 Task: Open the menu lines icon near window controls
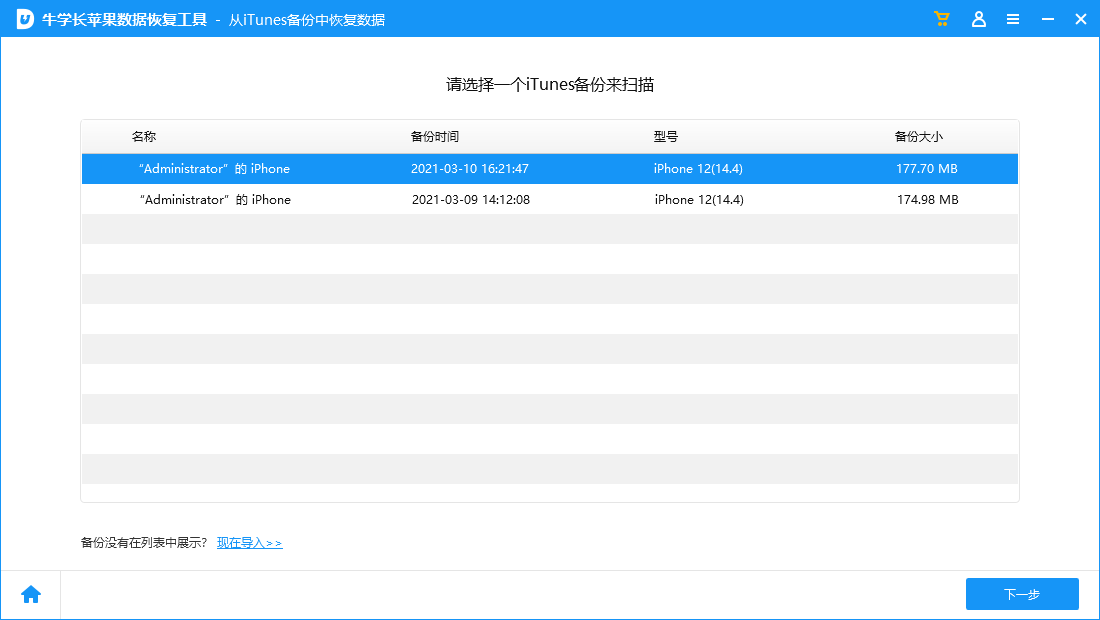point(1013,18)
